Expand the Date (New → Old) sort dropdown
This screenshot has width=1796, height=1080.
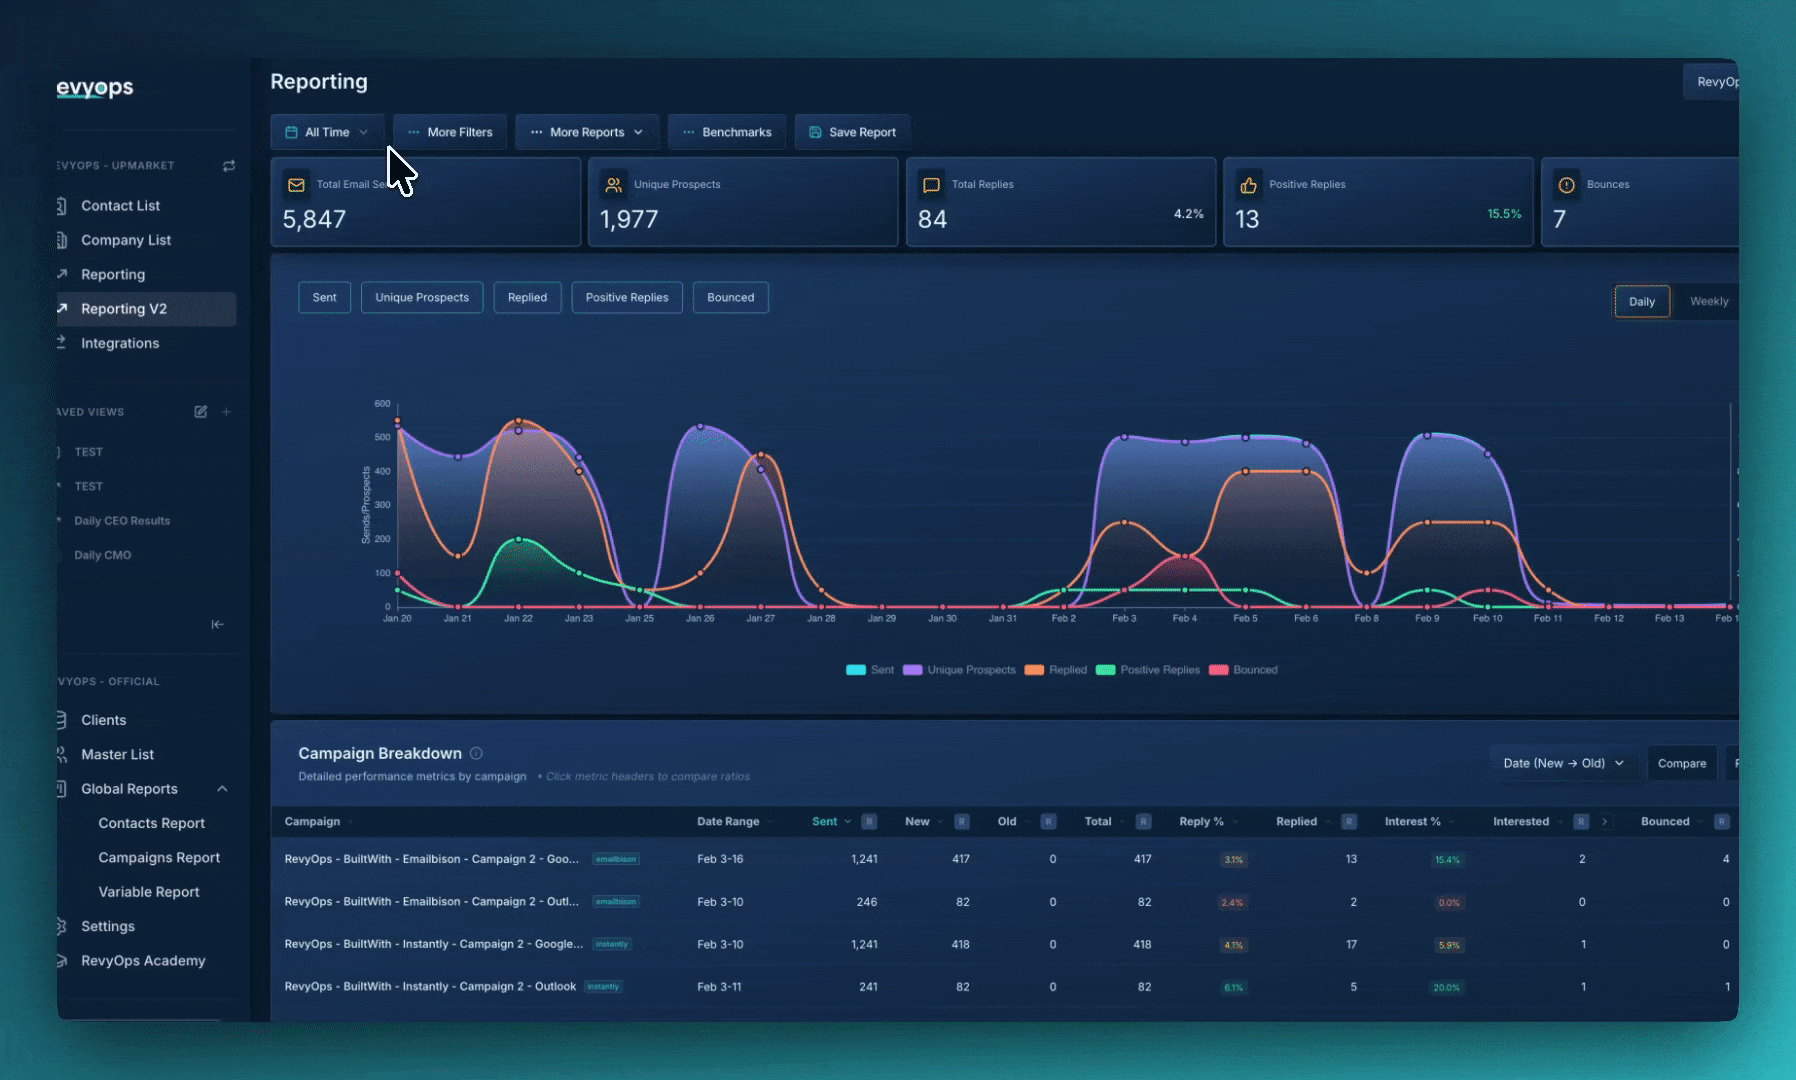pos(1563,762)
